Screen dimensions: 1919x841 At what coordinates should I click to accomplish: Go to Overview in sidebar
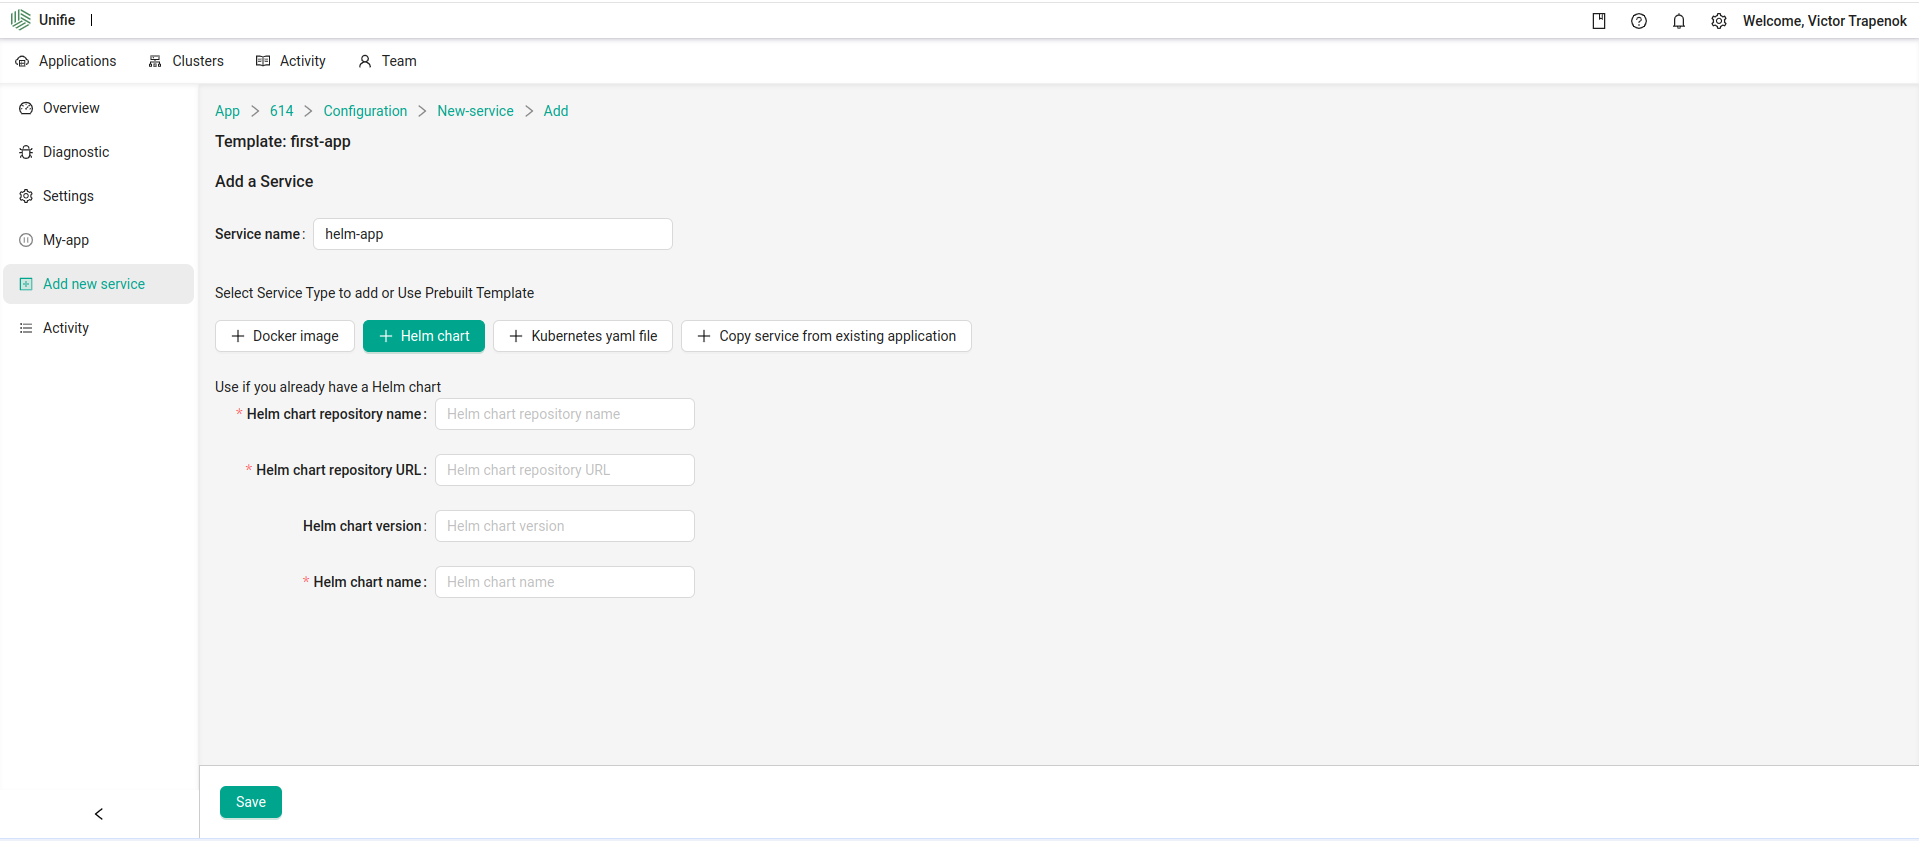coord(71,108)
